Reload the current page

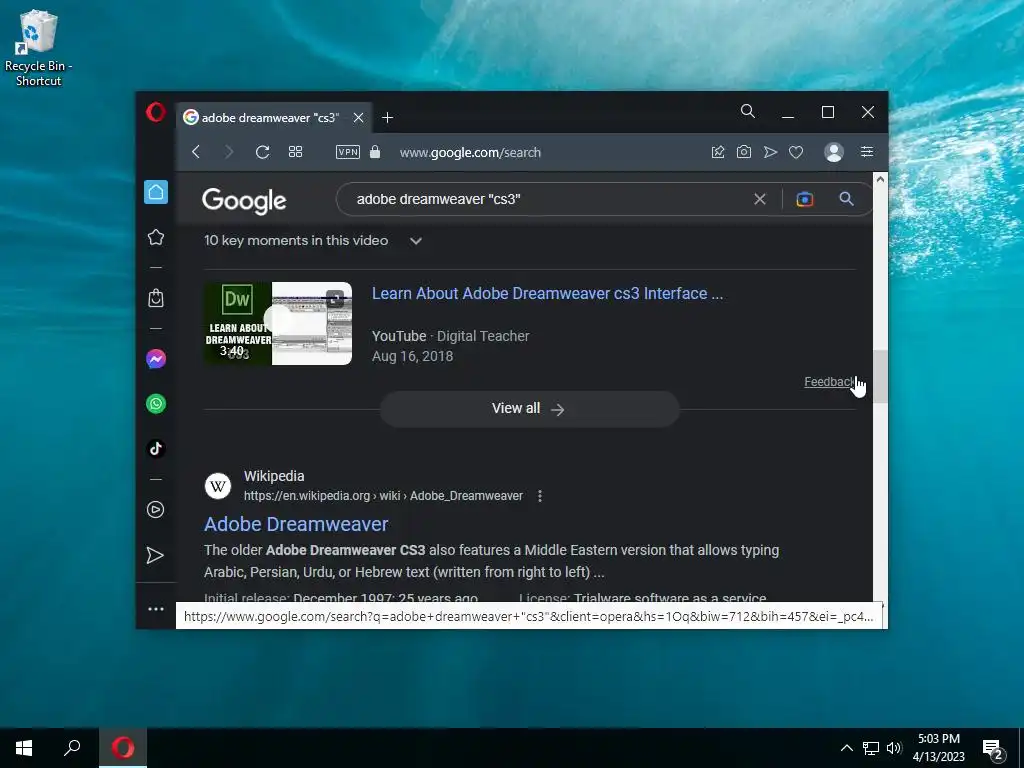click(x=263, y=152)
